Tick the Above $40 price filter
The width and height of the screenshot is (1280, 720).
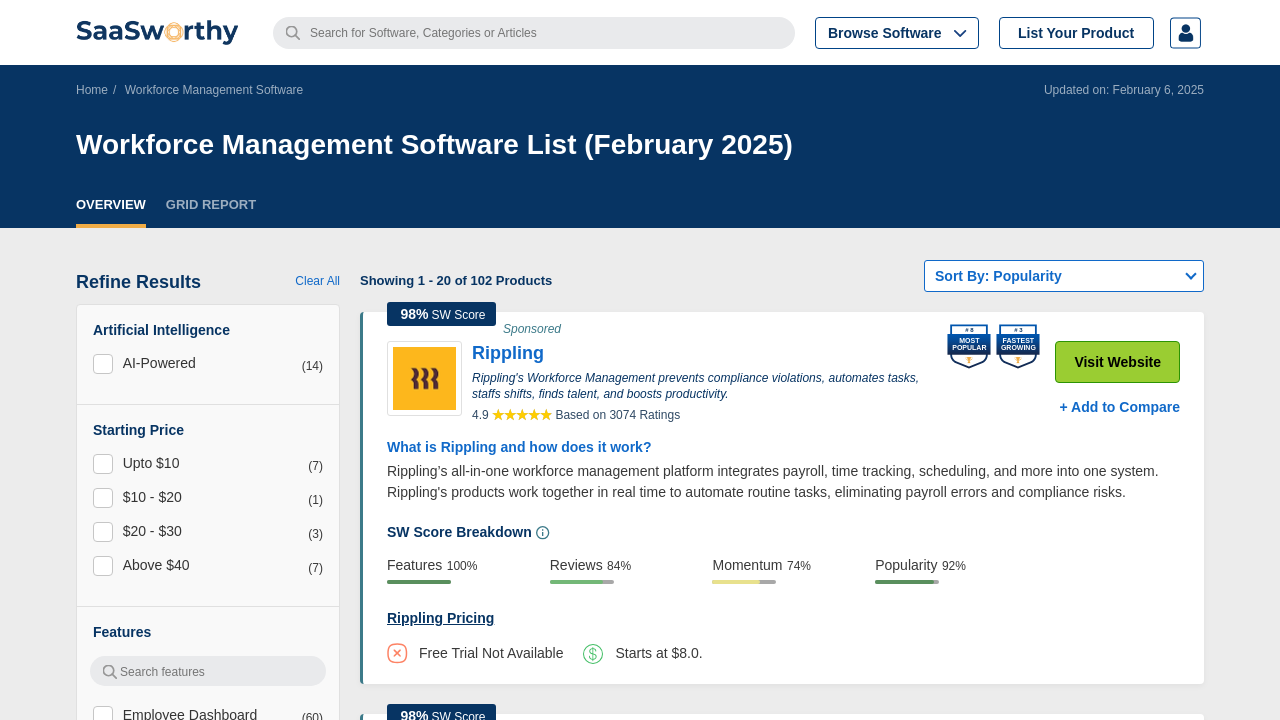tap(103, 566)
